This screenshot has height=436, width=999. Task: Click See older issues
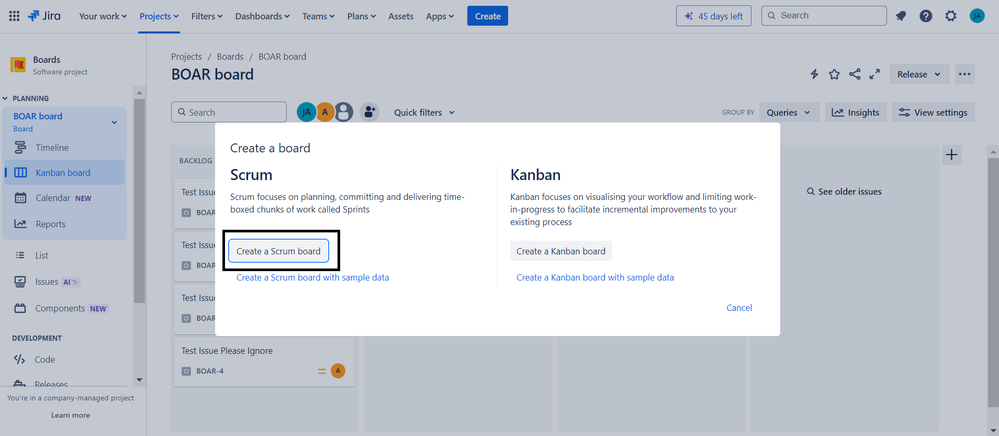pyautogui.click(x=844, y=191)
